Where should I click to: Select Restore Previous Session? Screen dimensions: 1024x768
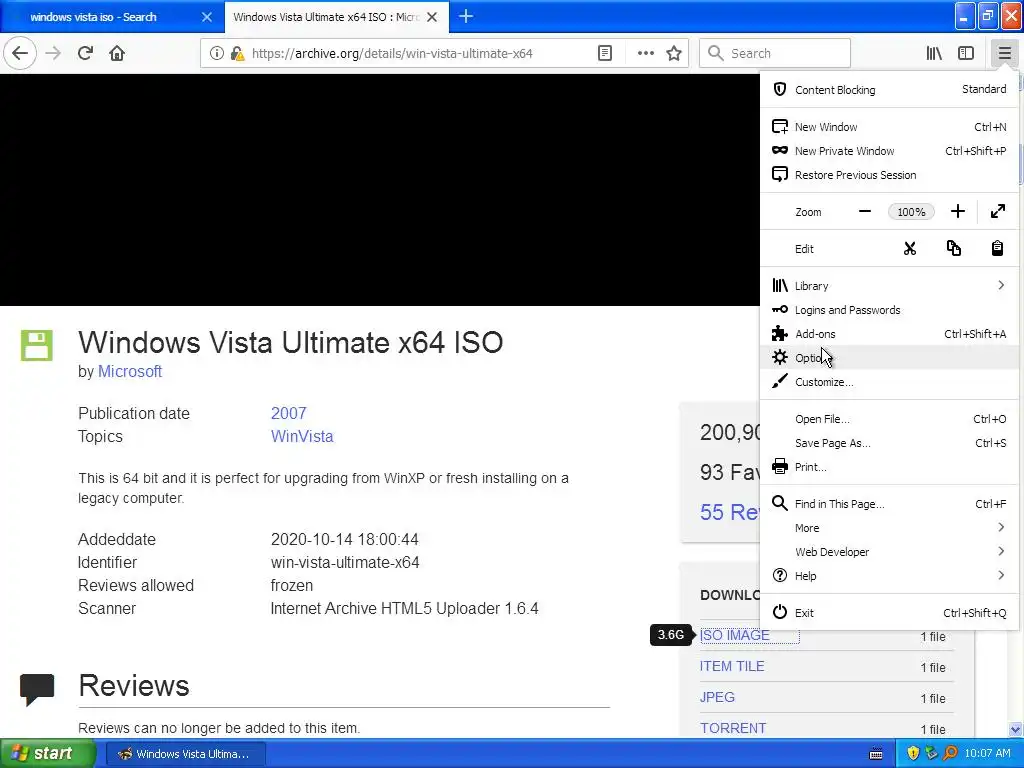tap(889, 175)
